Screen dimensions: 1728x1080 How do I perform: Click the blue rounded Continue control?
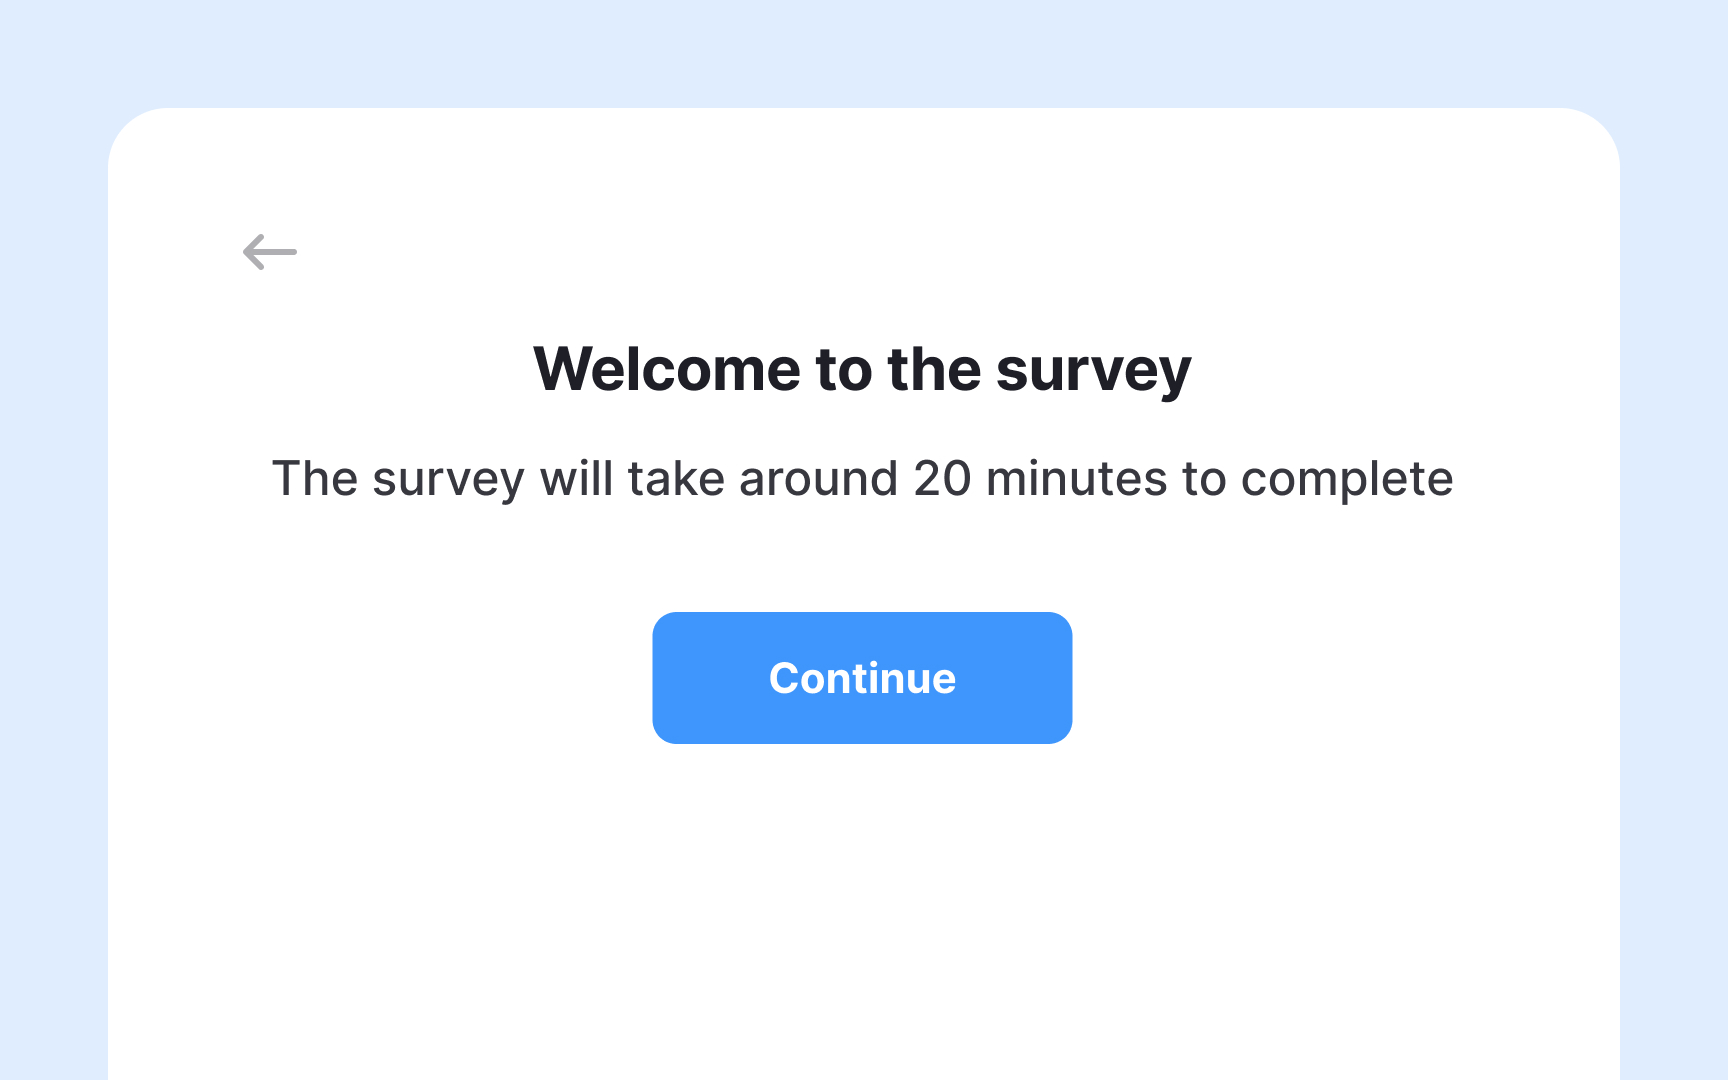tap(862, 678)
